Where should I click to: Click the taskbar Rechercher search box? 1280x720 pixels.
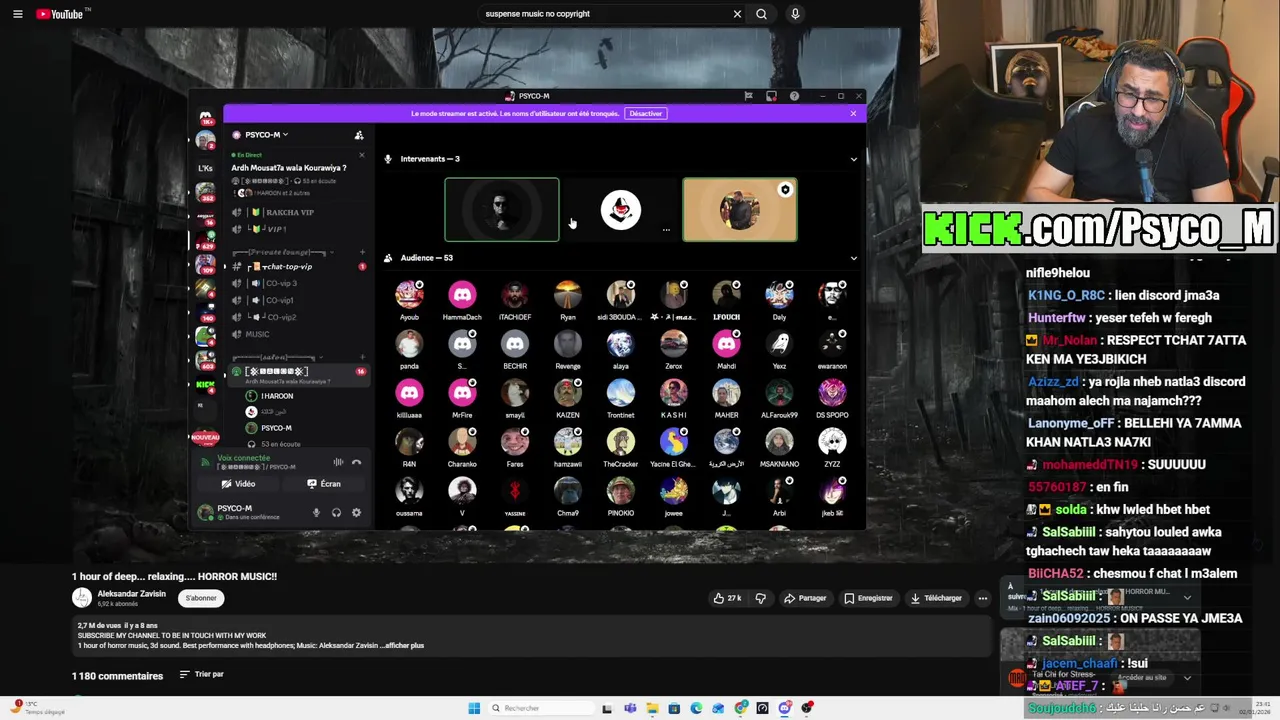pos(540,708)
